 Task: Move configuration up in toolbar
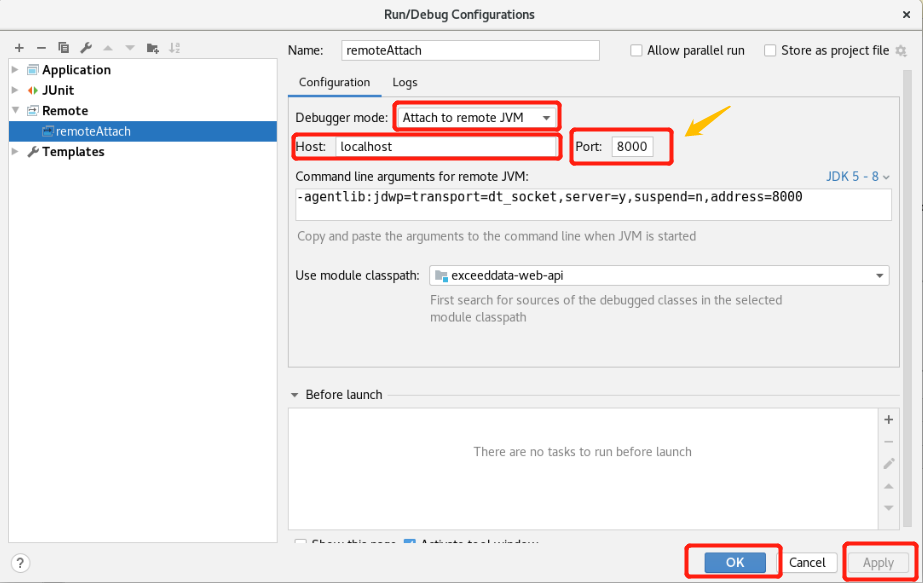pos(108,48)
